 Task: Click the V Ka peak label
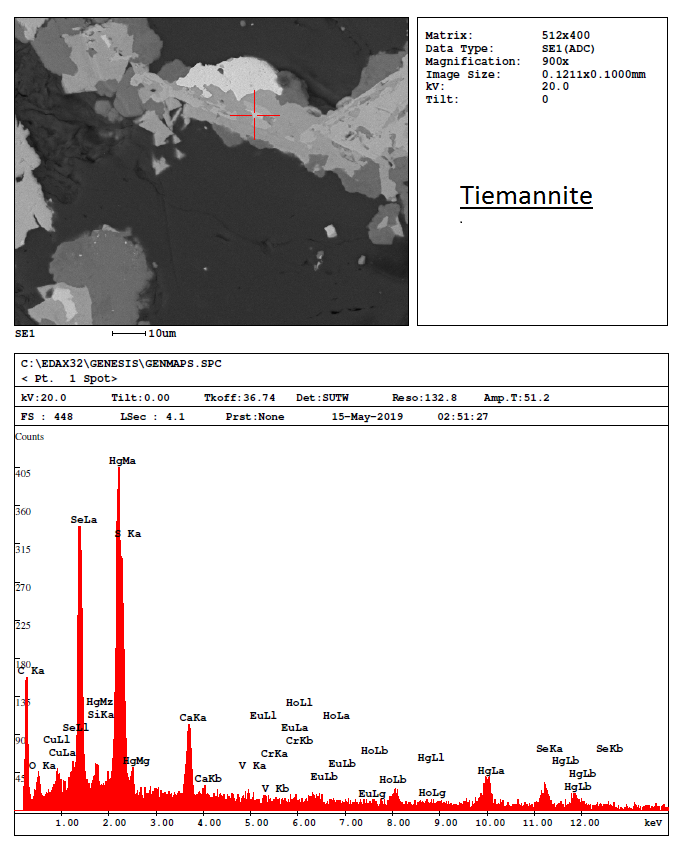click(x=252, y=766)
